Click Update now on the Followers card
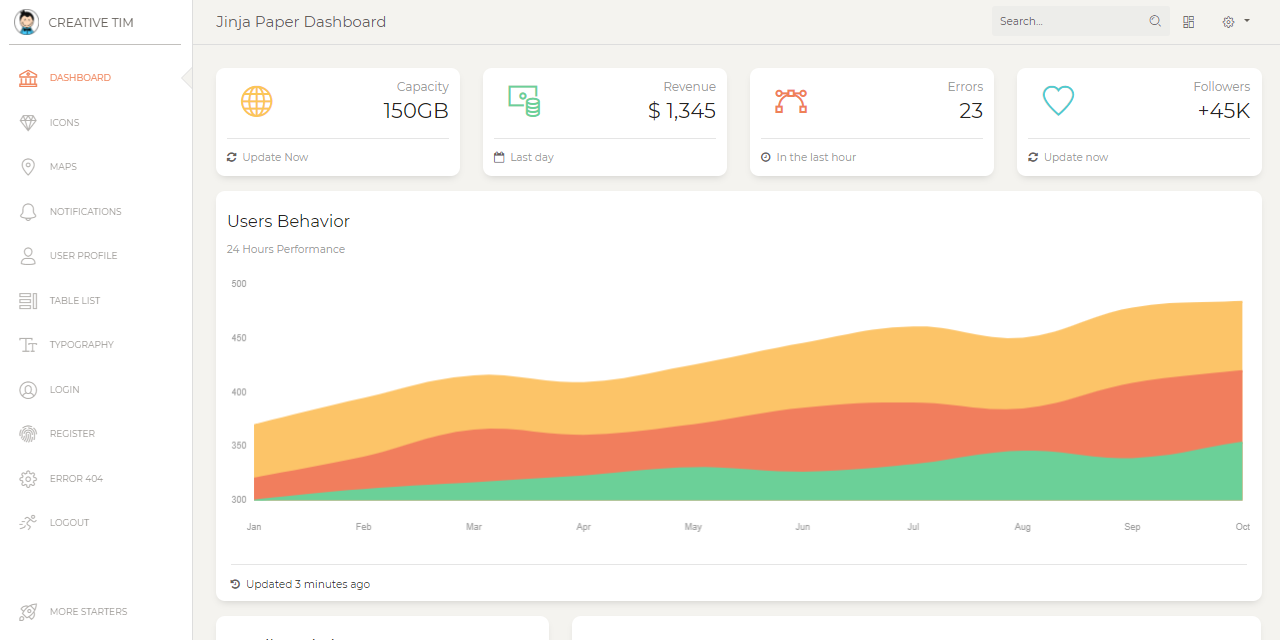This screenshot has width=1280, height=640. point(1069,157)
